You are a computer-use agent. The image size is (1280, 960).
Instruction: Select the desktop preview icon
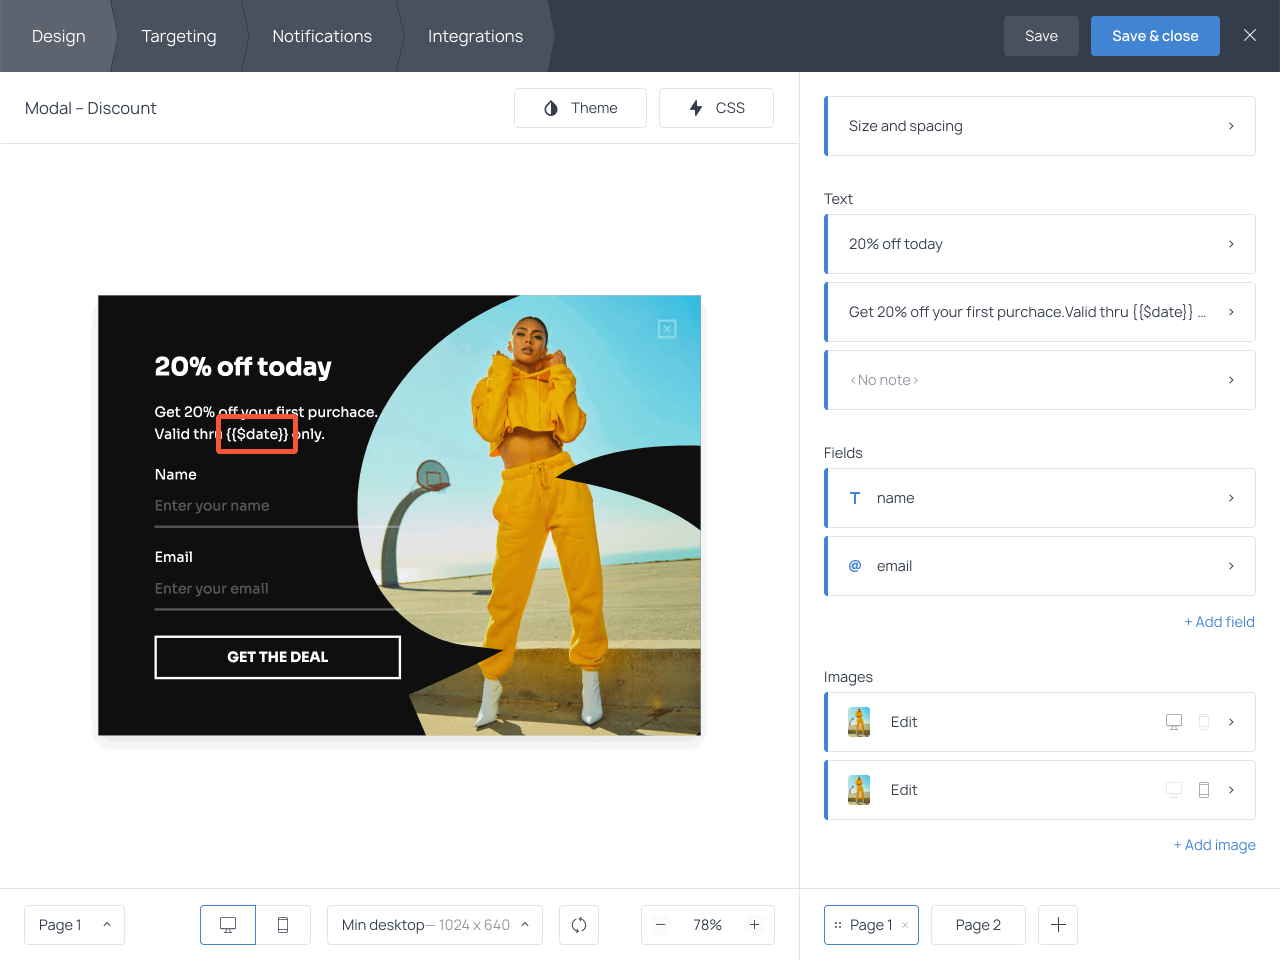tap(227, 925)
